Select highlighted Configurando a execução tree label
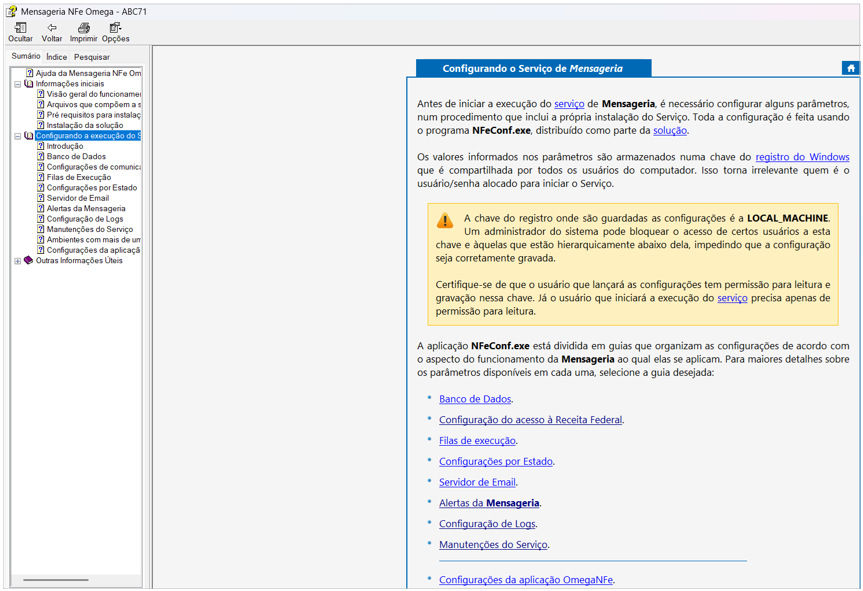The image size is (863, 591). tap(88, 135)
